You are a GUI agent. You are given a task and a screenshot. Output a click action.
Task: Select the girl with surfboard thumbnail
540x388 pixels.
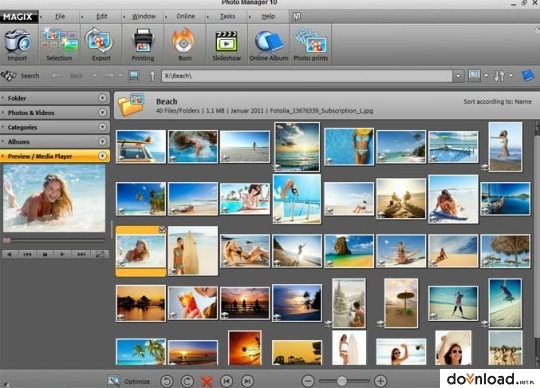click(193, 251)
